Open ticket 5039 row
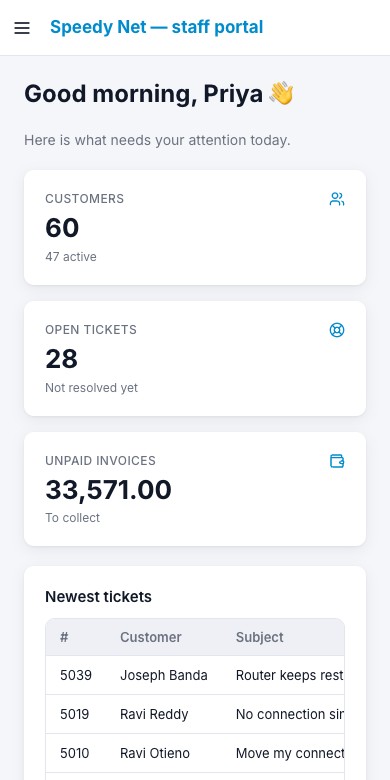Screen dimensions: 390x780 pos(195,675)
